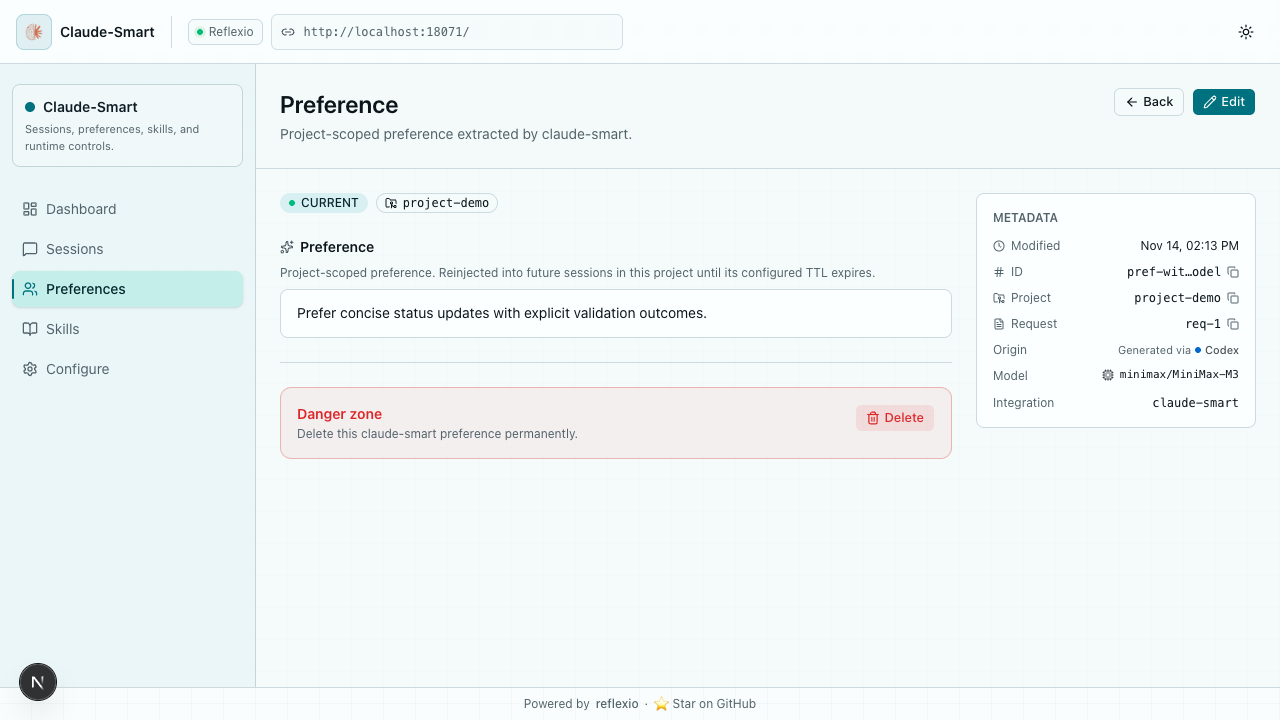Click the CURRENT status badge
The image size is (1280, 720).
(x=324, y=203)
